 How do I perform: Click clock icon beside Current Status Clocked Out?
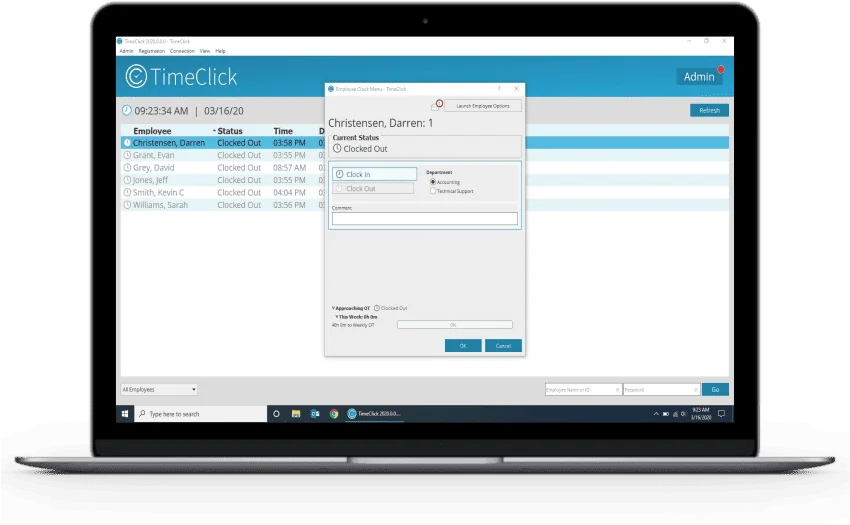pyautogui.click(x=337, y=149)
